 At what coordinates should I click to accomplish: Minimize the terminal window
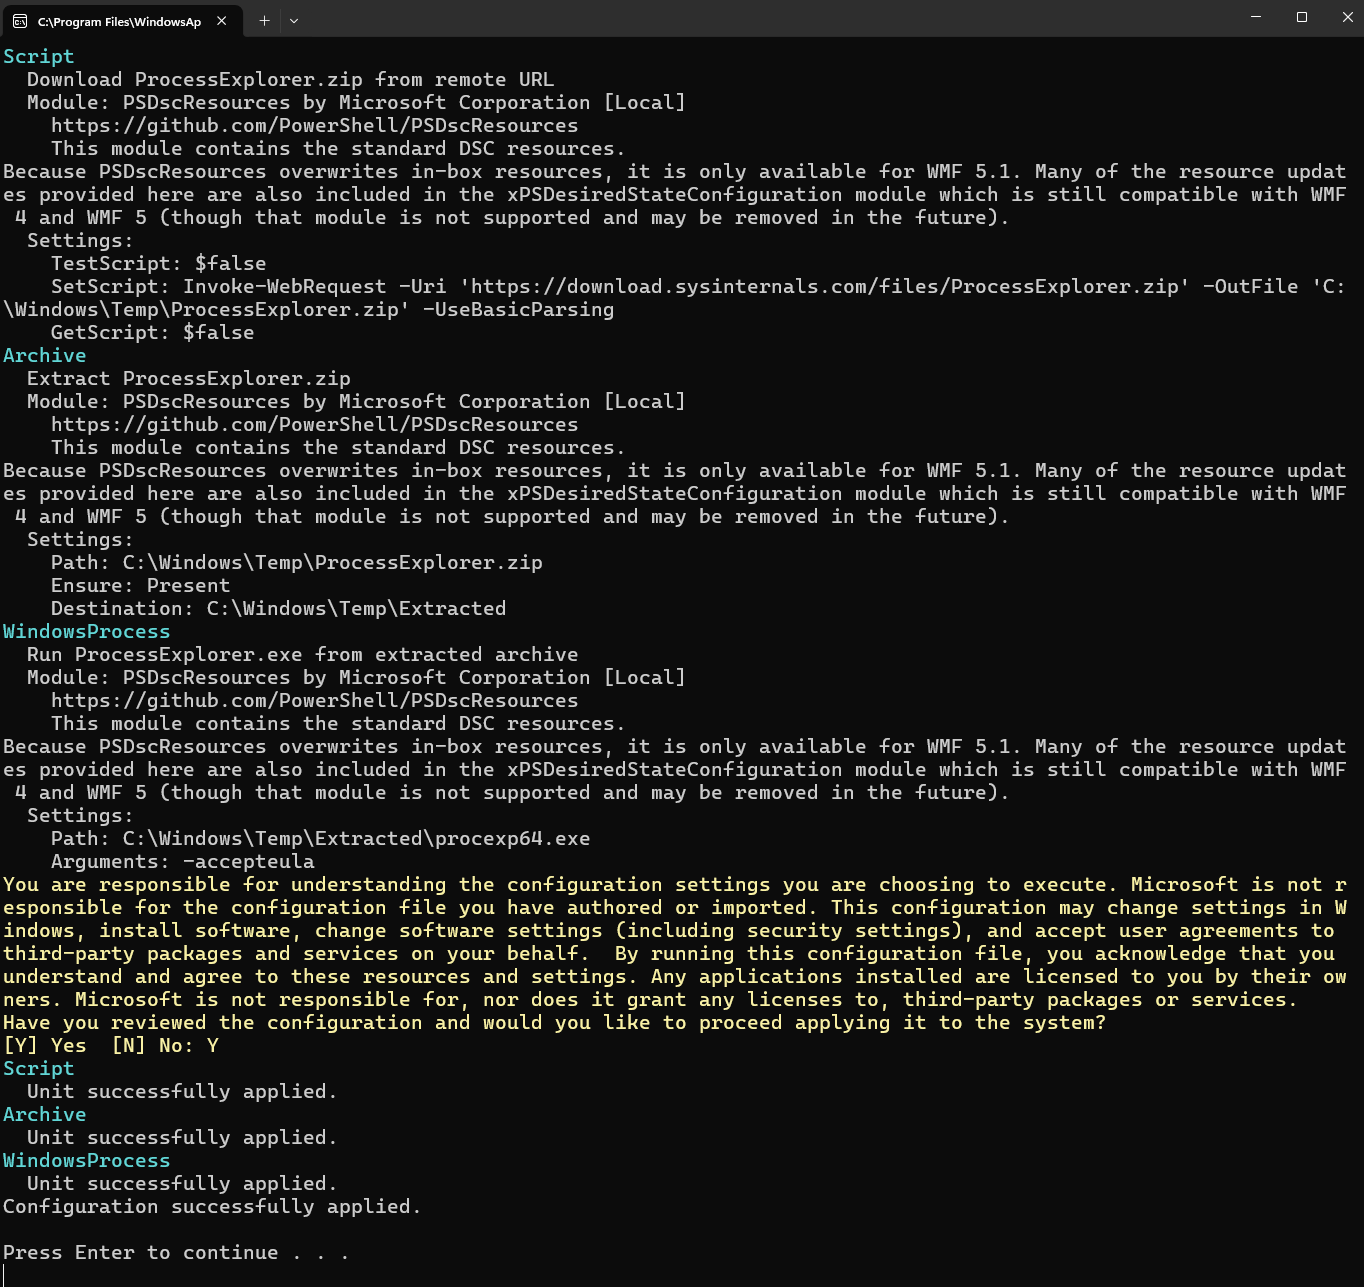[1256, 17]
